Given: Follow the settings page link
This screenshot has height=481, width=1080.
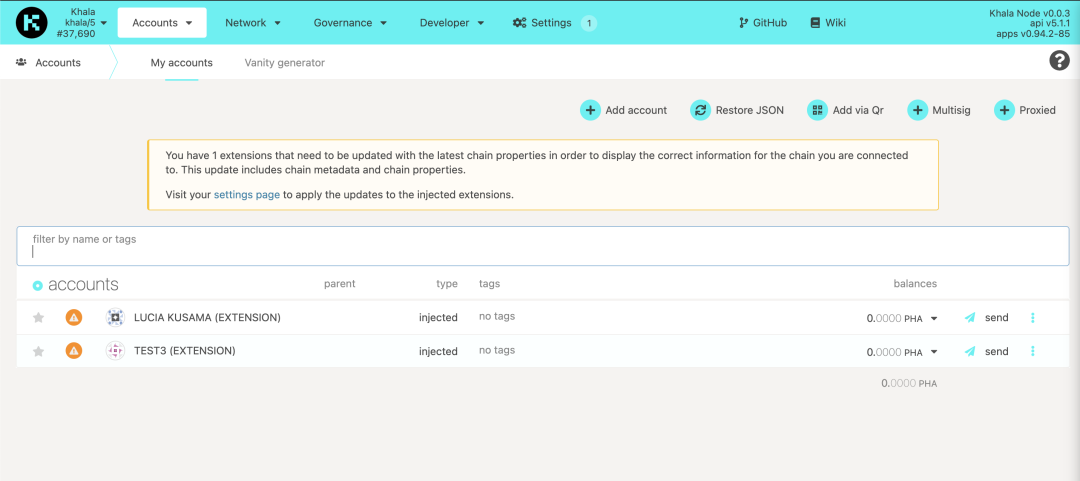Looking at the screenshot, I should (x=246, y=194).
